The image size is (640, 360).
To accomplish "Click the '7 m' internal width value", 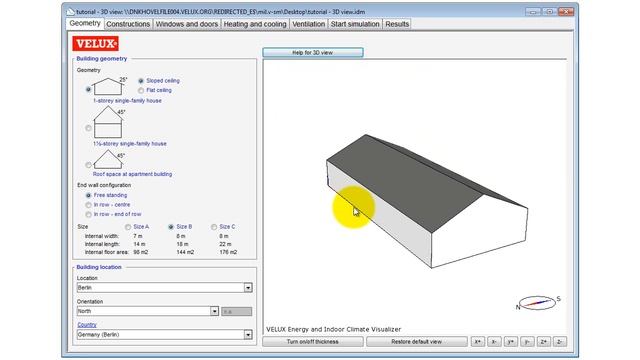I will point(138,236).
